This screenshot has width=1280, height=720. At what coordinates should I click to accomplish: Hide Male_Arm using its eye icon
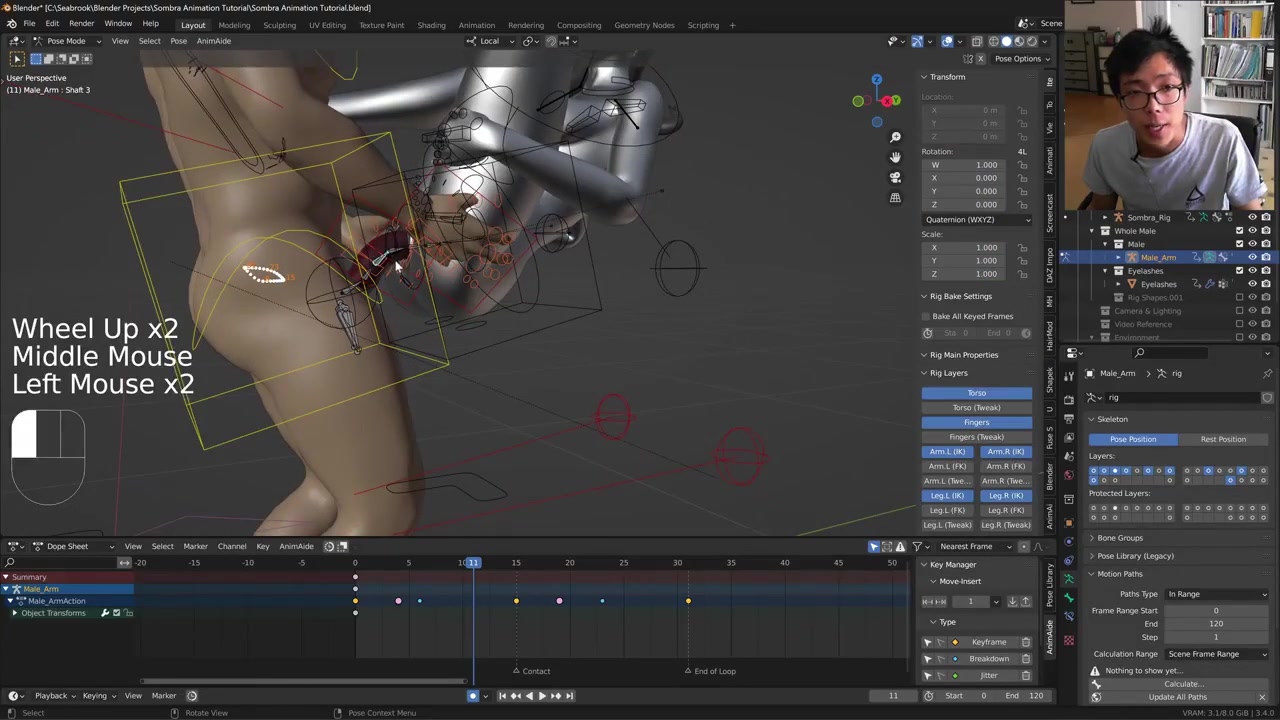tap(1252, 257)
